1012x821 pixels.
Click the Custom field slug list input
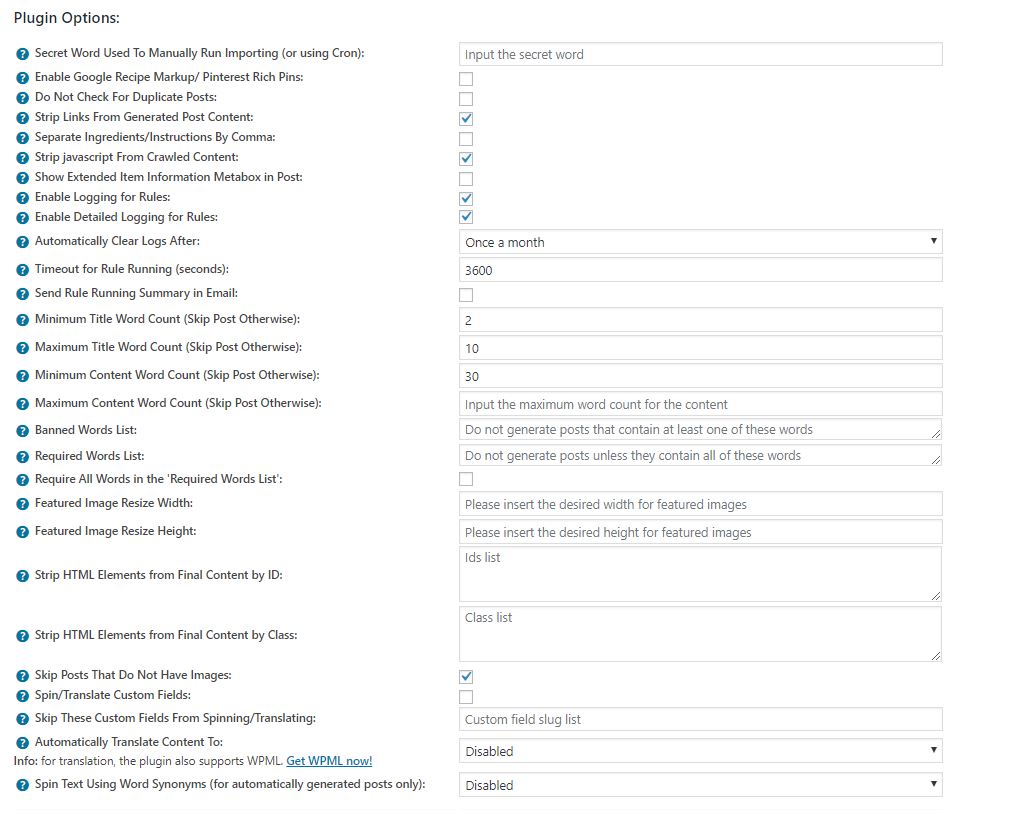(x=700, y=719)
